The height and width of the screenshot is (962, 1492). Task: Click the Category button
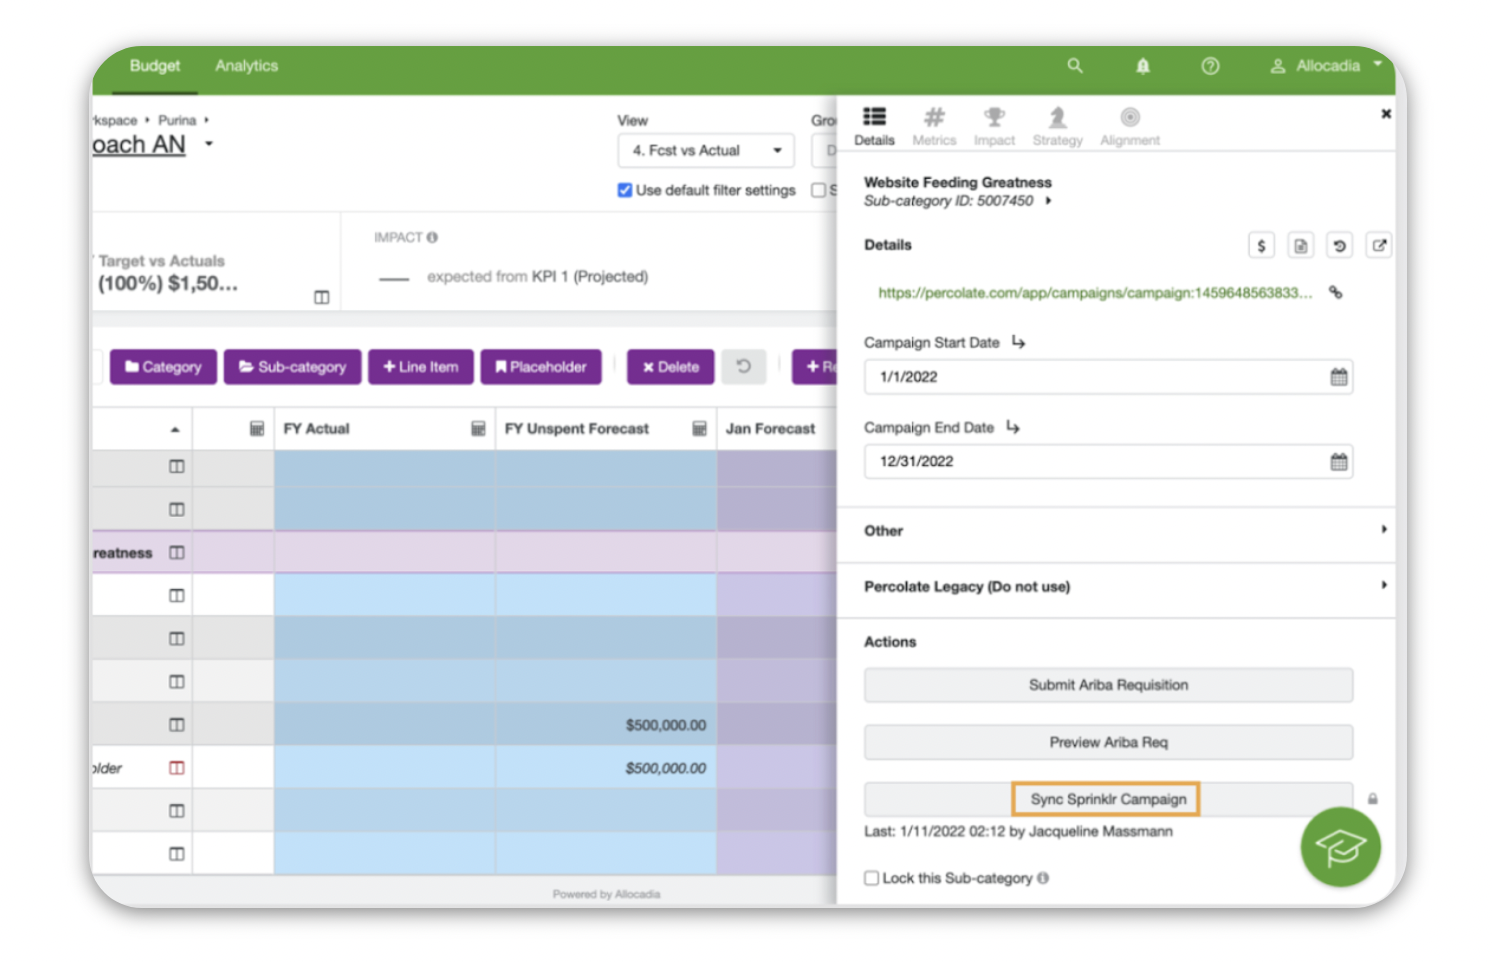tap(163, 367)
